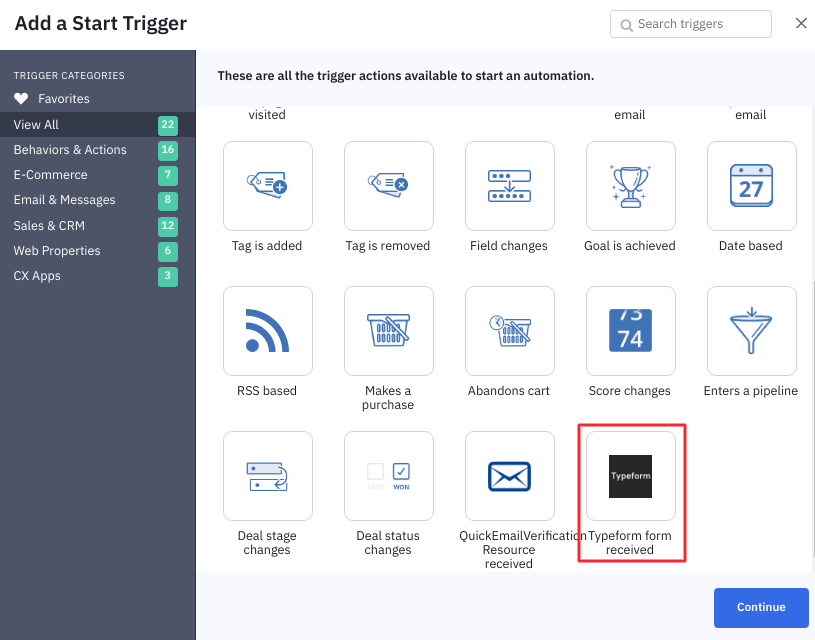Image resolution: width=815 pixels, height=640 pixels.
Task: Pick the Deal status changes icon
Action: pos(389,476)
